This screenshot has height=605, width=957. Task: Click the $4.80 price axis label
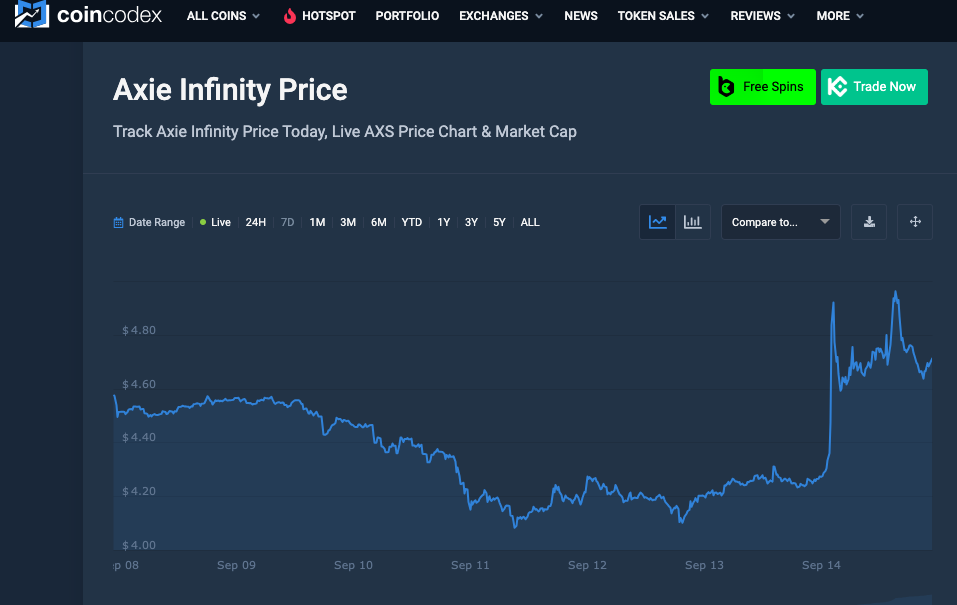[139, 330]
